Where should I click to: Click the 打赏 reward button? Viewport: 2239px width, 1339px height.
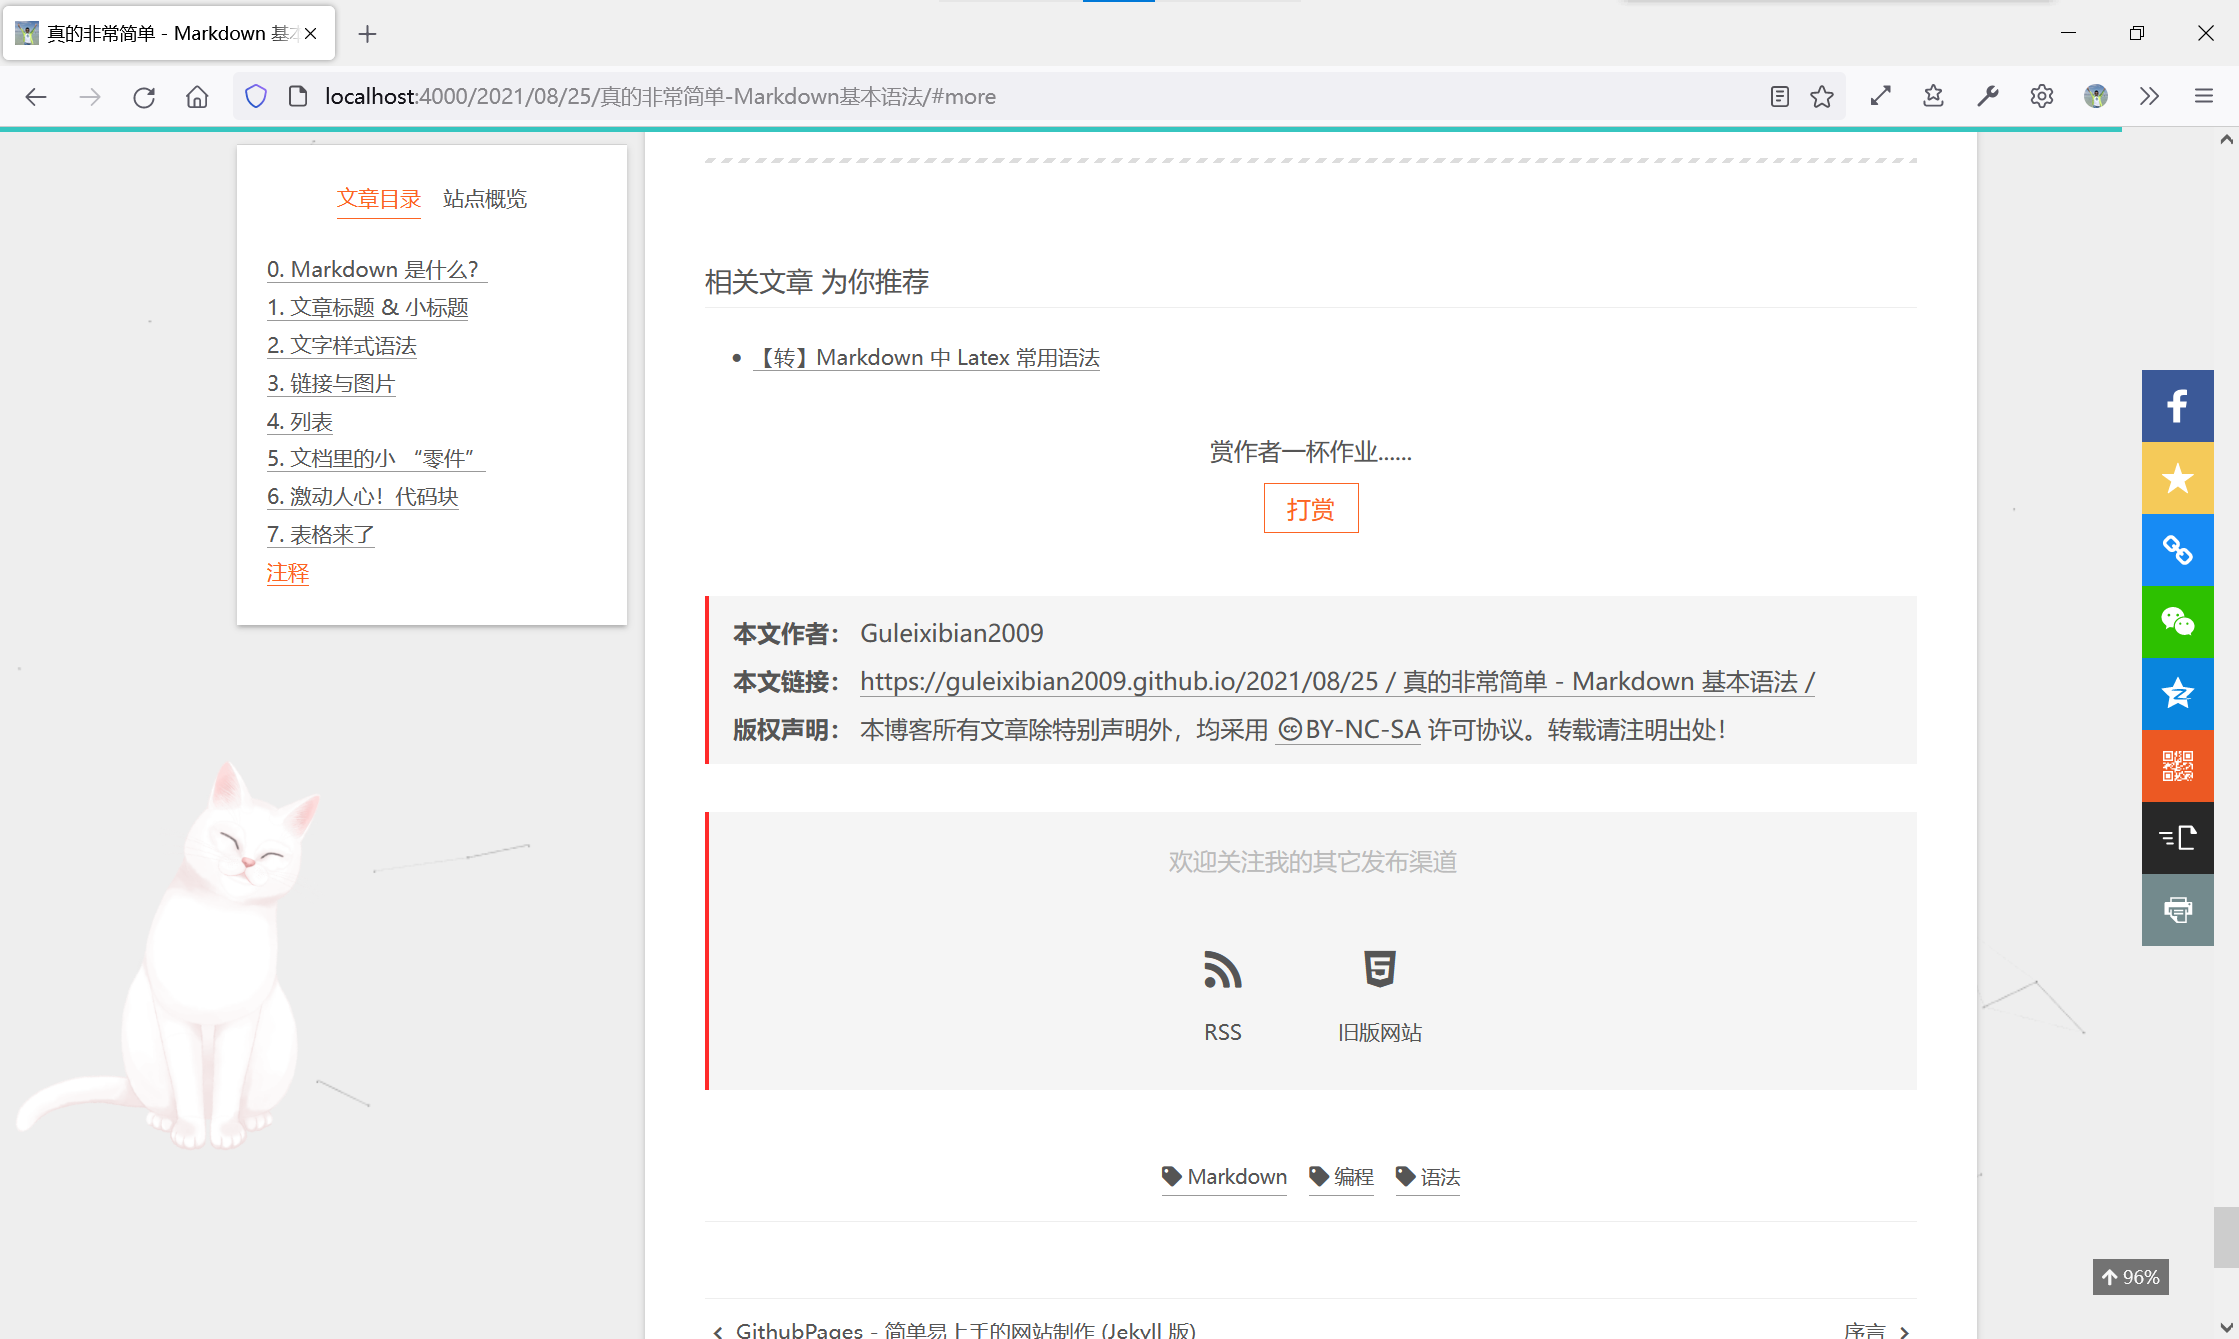point(1310,509)
